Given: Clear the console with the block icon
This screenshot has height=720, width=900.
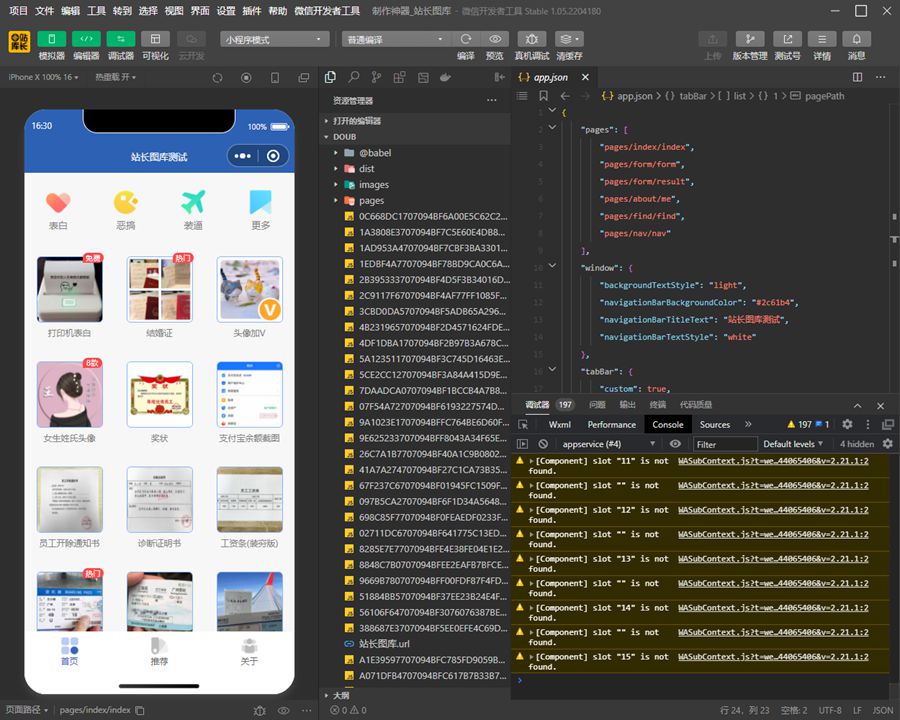Looking at the screenshot, I should point(543,444).
